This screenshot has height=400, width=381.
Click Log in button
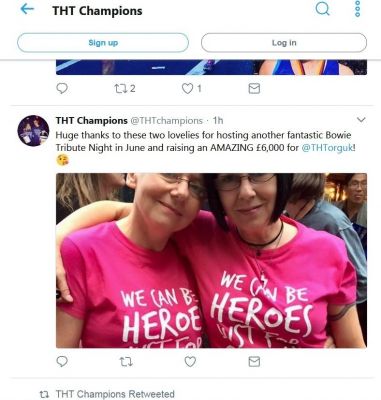click(x=284, y=43)
